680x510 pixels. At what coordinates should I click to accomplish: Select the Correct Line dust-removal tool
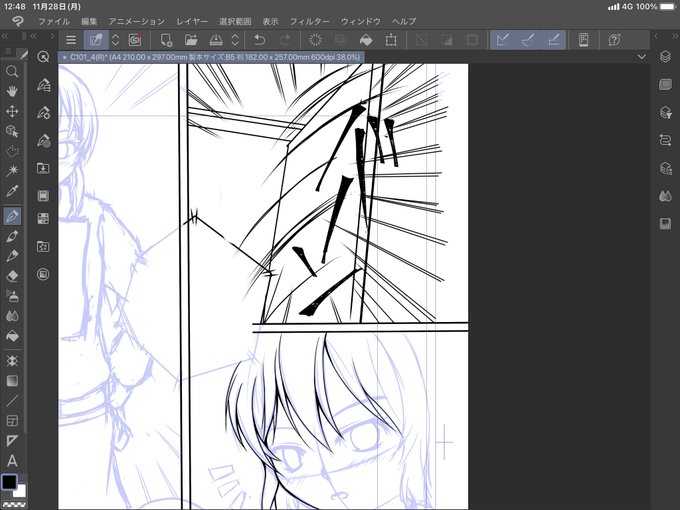click(x=12, y=361)
